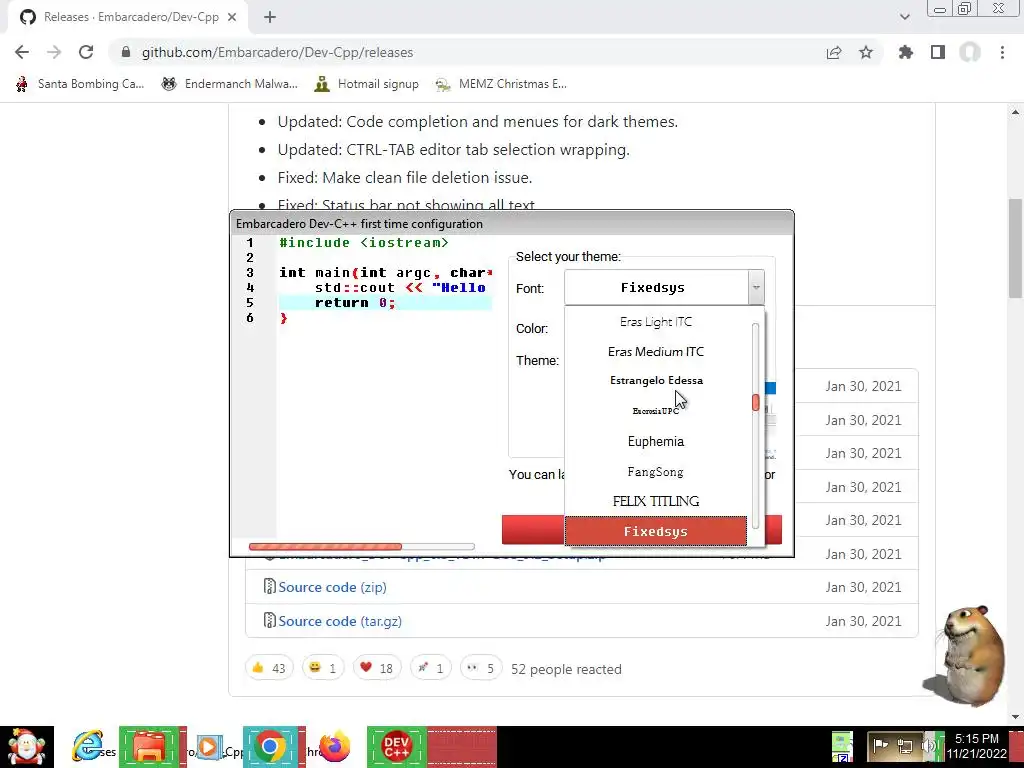1024x768 pixels.
Task: Choose Euphemia font
Action: 656,441
